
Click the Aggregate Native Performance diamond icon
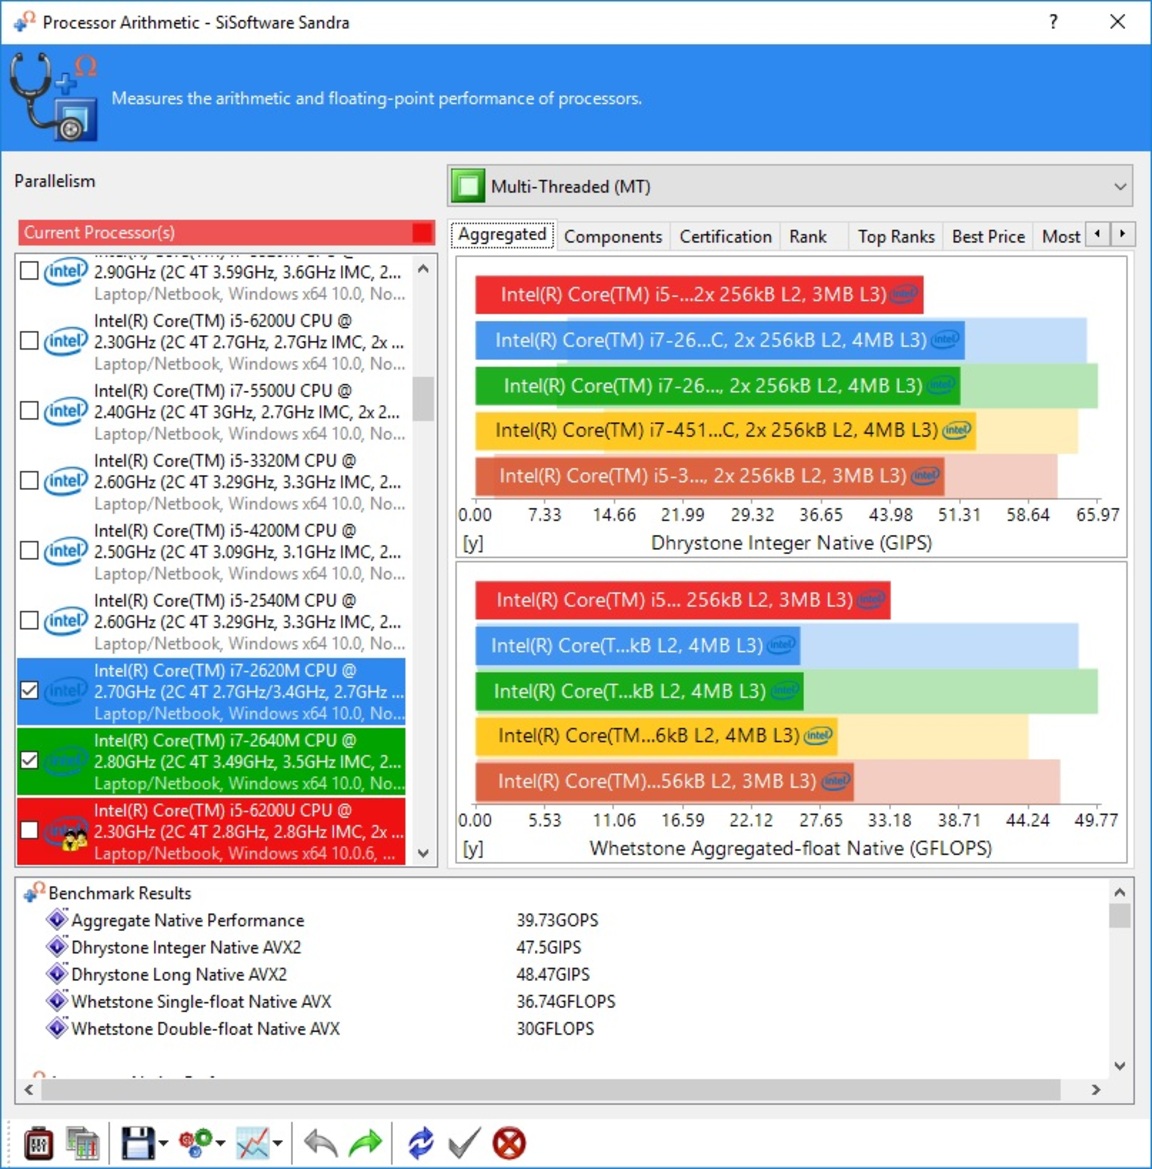pyautogui.click(x=57, y=919)
